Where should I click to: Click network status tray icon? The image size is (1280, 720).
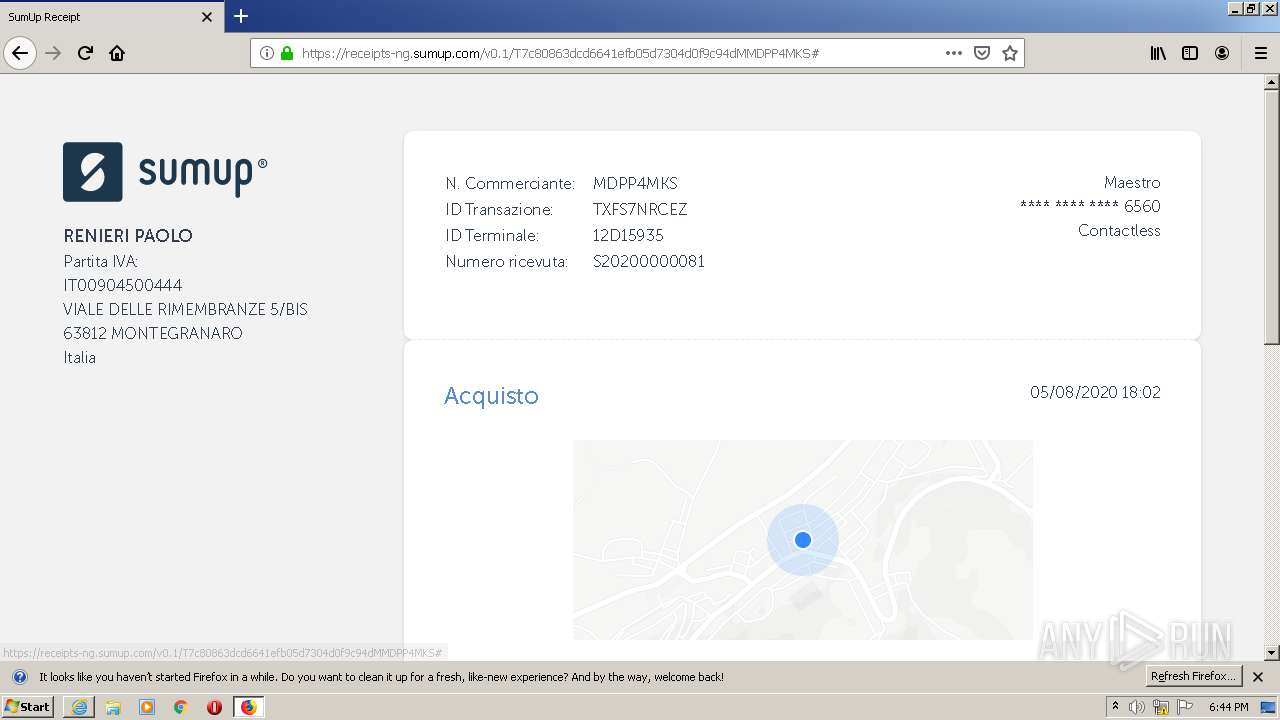coord(1161,707)
